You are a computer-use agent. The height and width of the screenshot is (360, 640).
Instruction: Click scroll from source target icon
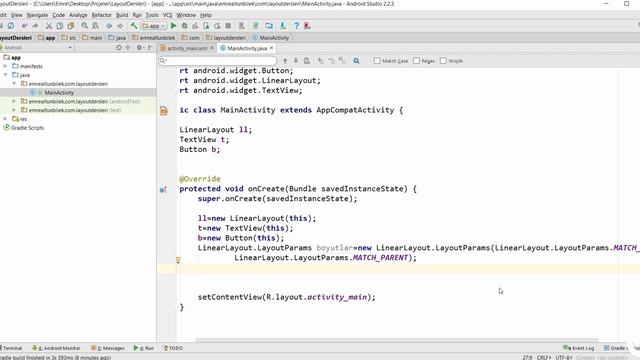(x=119, y=48)
